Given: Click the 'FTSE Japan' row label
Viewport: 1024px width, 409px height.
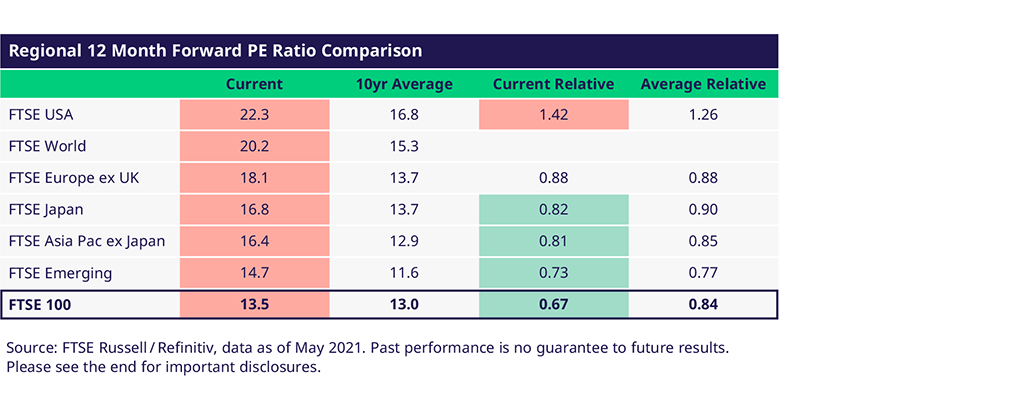Looking at the screenshot, I should pos(44,209).
